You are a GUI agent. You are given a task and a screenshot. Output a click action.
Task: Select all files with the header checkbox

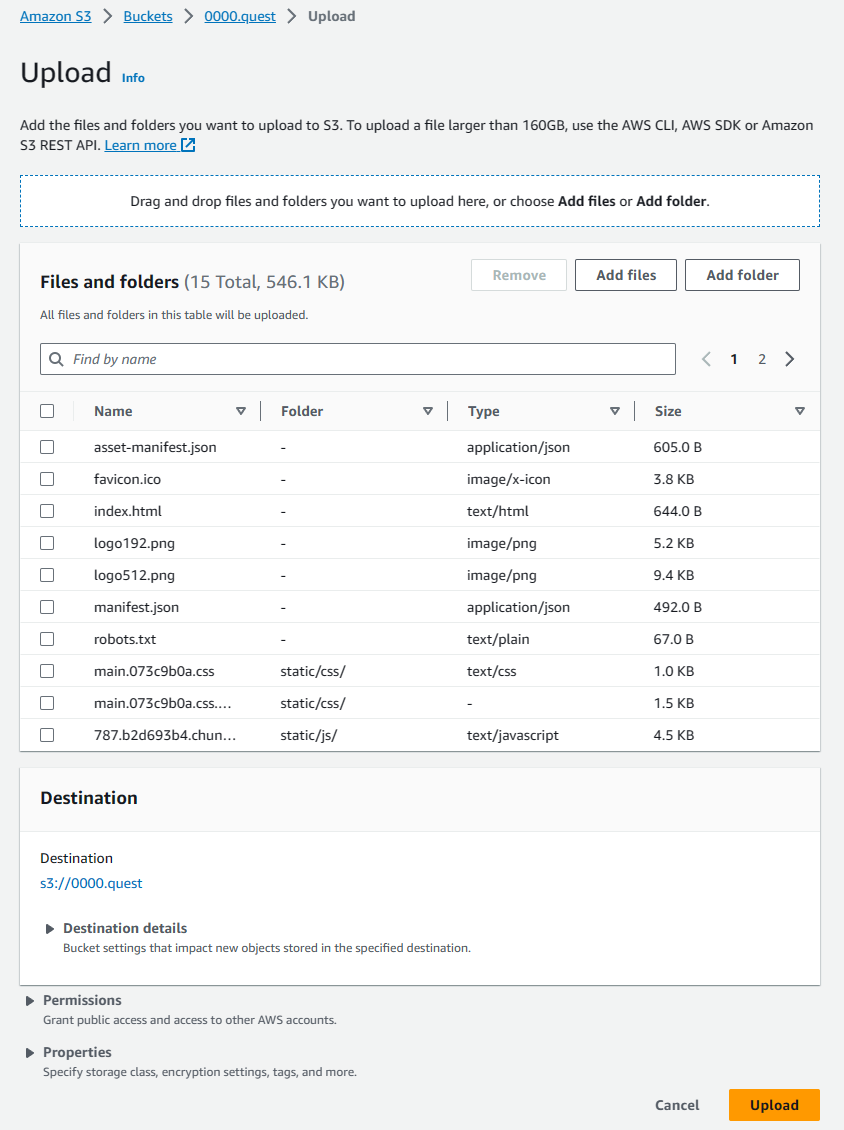coord(47,410)
